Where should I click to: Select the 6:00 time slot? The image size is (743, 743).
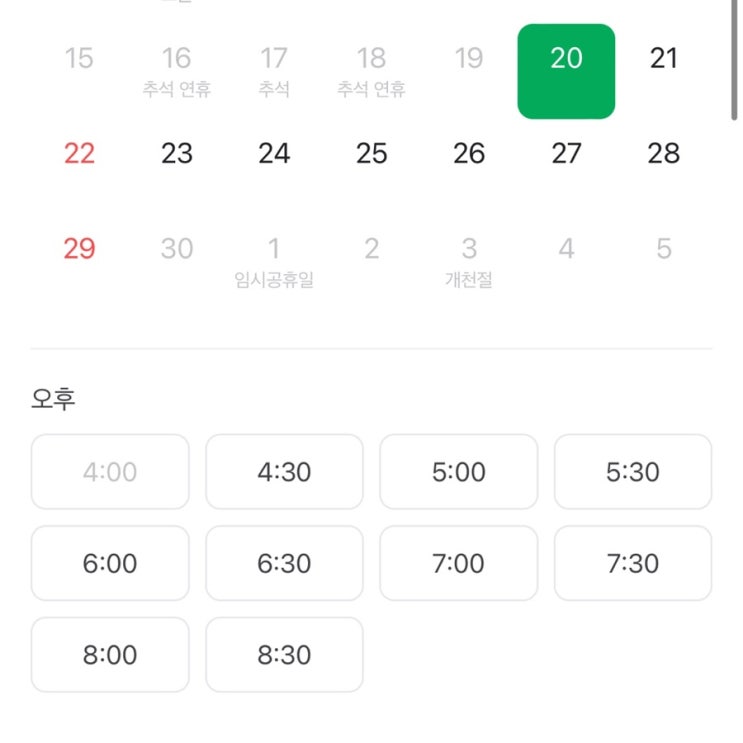tap(110, 563)
